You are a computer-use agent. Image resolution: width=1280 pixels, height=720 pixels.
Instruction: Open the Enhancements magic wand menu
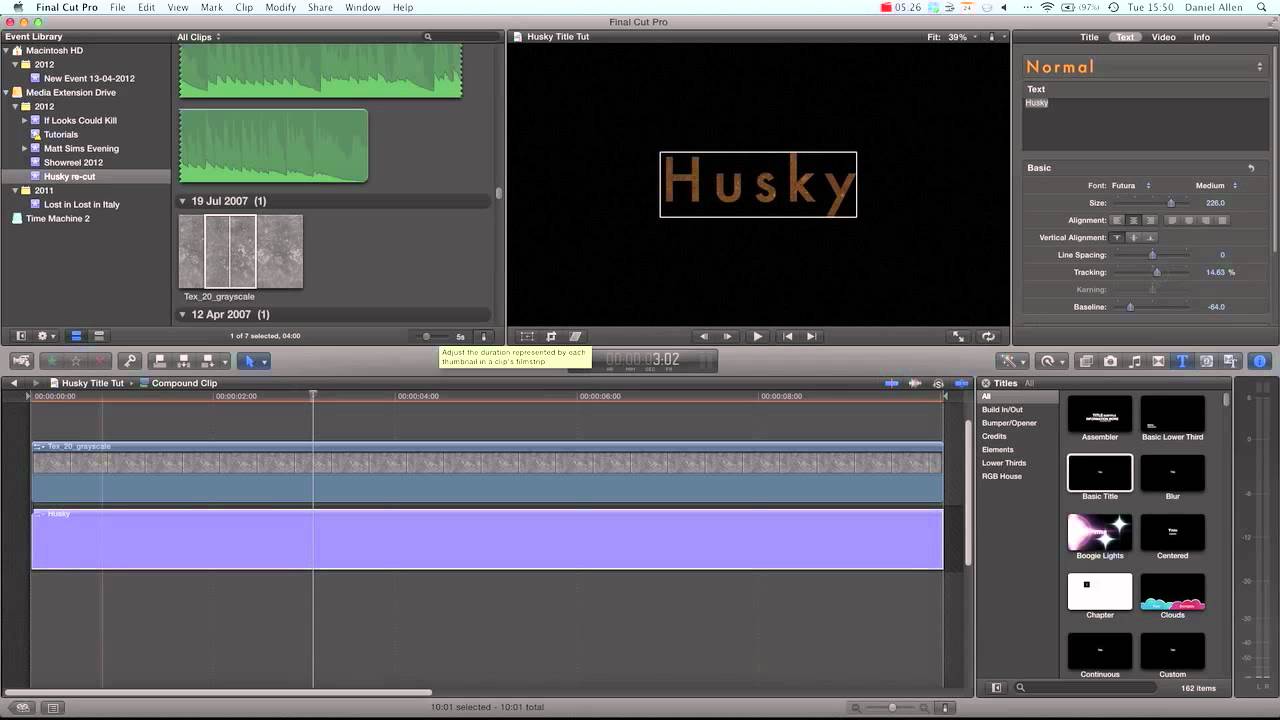click(x=1012, y=361)
